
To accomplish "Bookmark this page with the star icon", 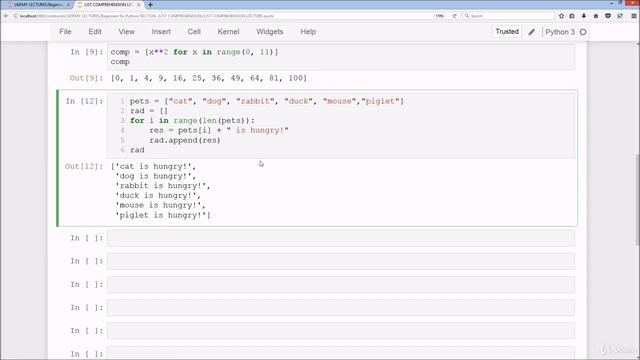I will point(561,16).
